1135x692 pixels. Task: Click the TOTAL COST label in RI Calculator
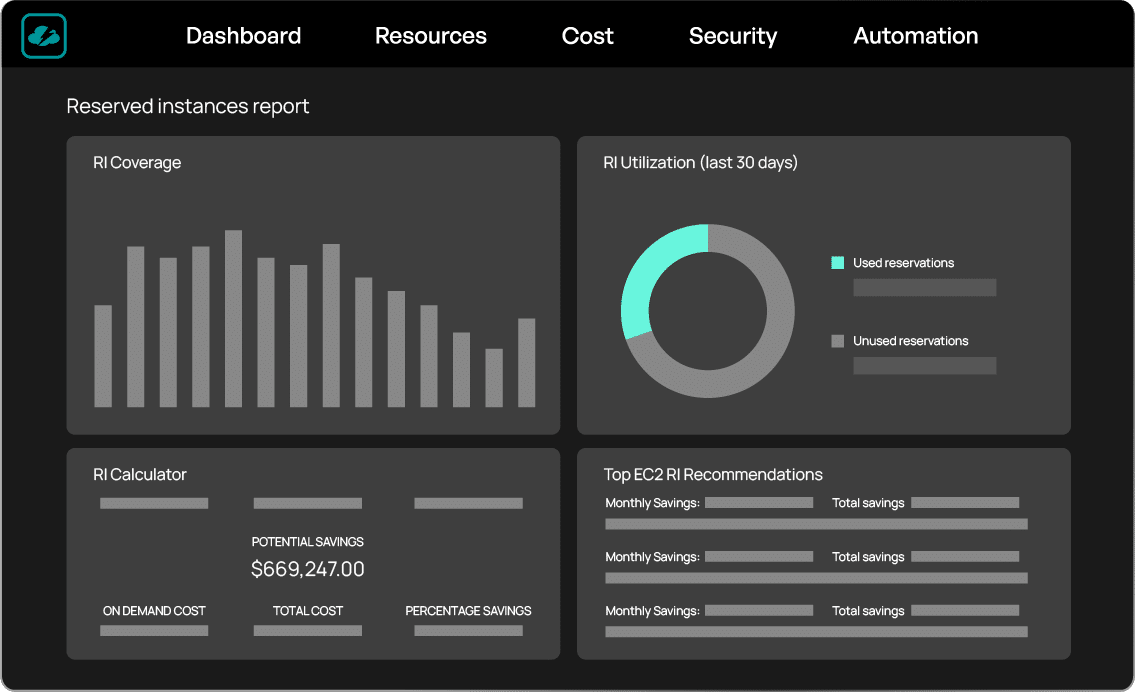308,611
